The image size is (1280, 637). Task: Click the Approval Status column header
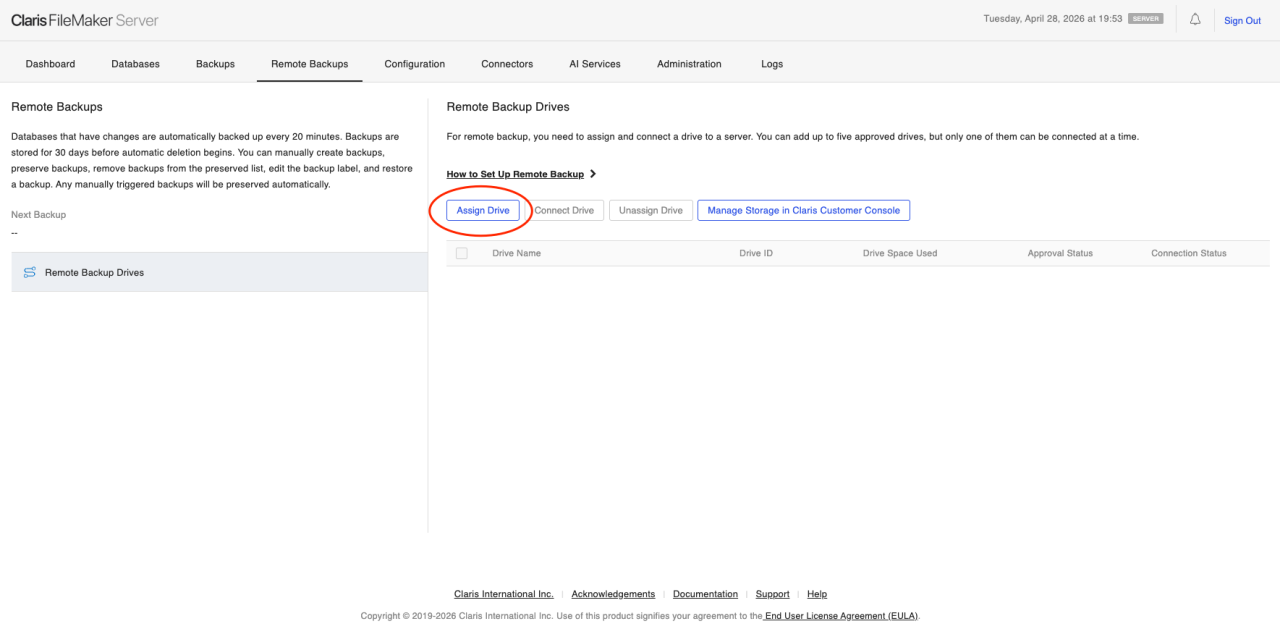pos(1060,253)
